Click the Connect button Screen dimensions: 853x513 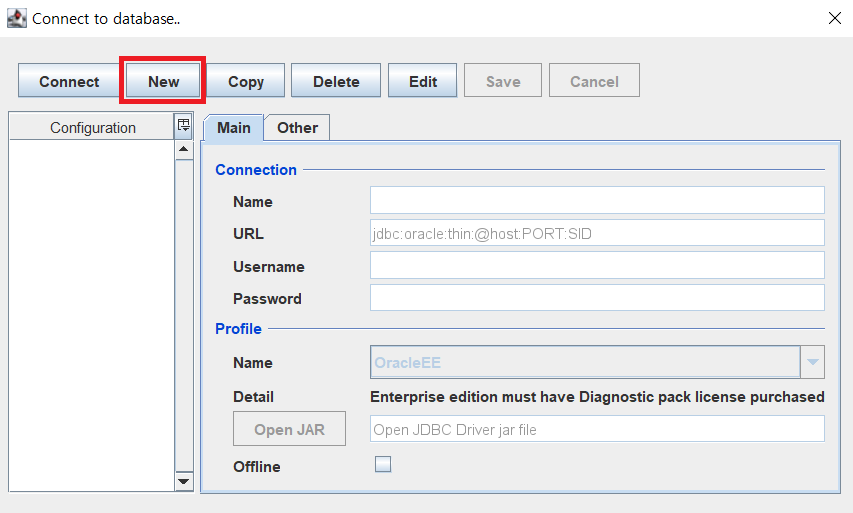point(69,81)
